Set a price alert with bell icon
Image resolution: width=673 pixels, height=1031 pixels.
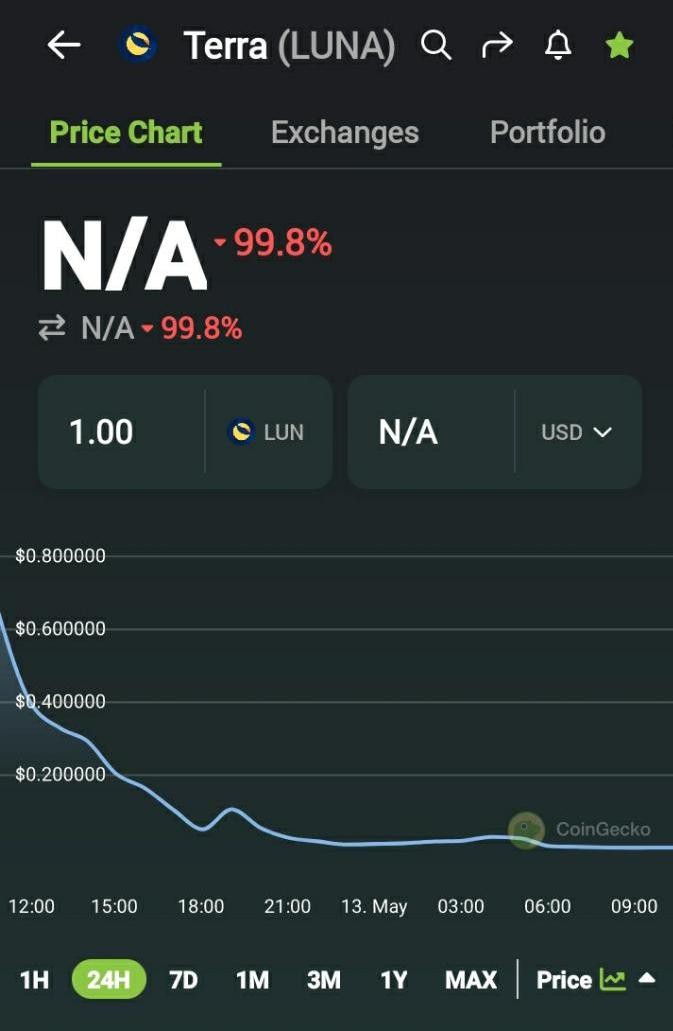click(558, 45)
